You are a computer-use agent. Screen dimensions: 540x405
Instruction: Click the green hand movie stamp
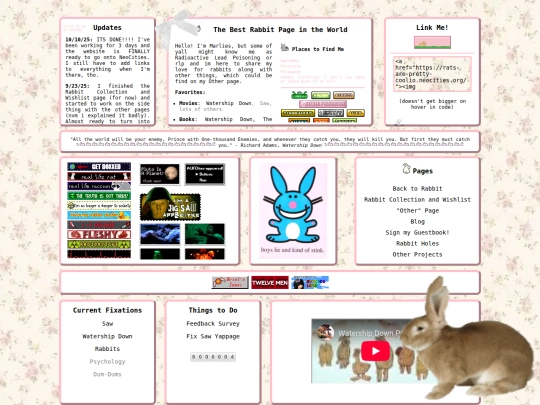[x=205, y=234]
